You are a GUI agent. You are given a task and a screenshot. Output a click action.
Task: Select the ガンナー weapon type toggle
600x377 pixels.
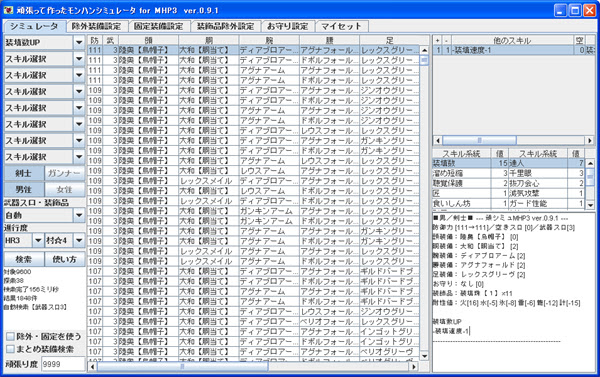(64, 173)
